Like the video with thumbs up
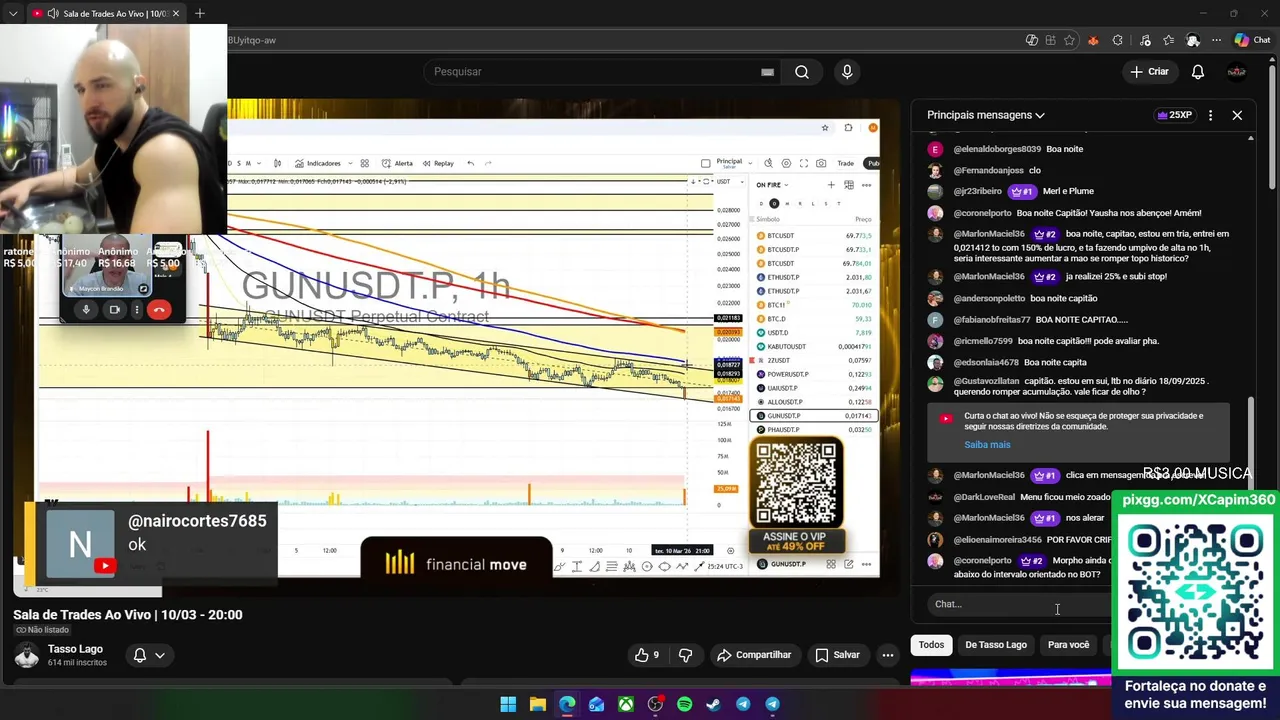The width and height of the screenshot is (1280, 720). [x=647, y=655]
